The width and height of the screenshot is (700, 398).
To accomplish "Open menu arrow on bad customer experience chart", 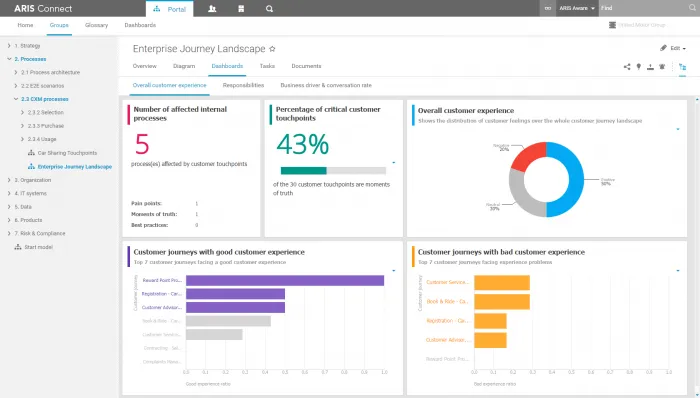I will pyautogui.click(x=678, y=271).
